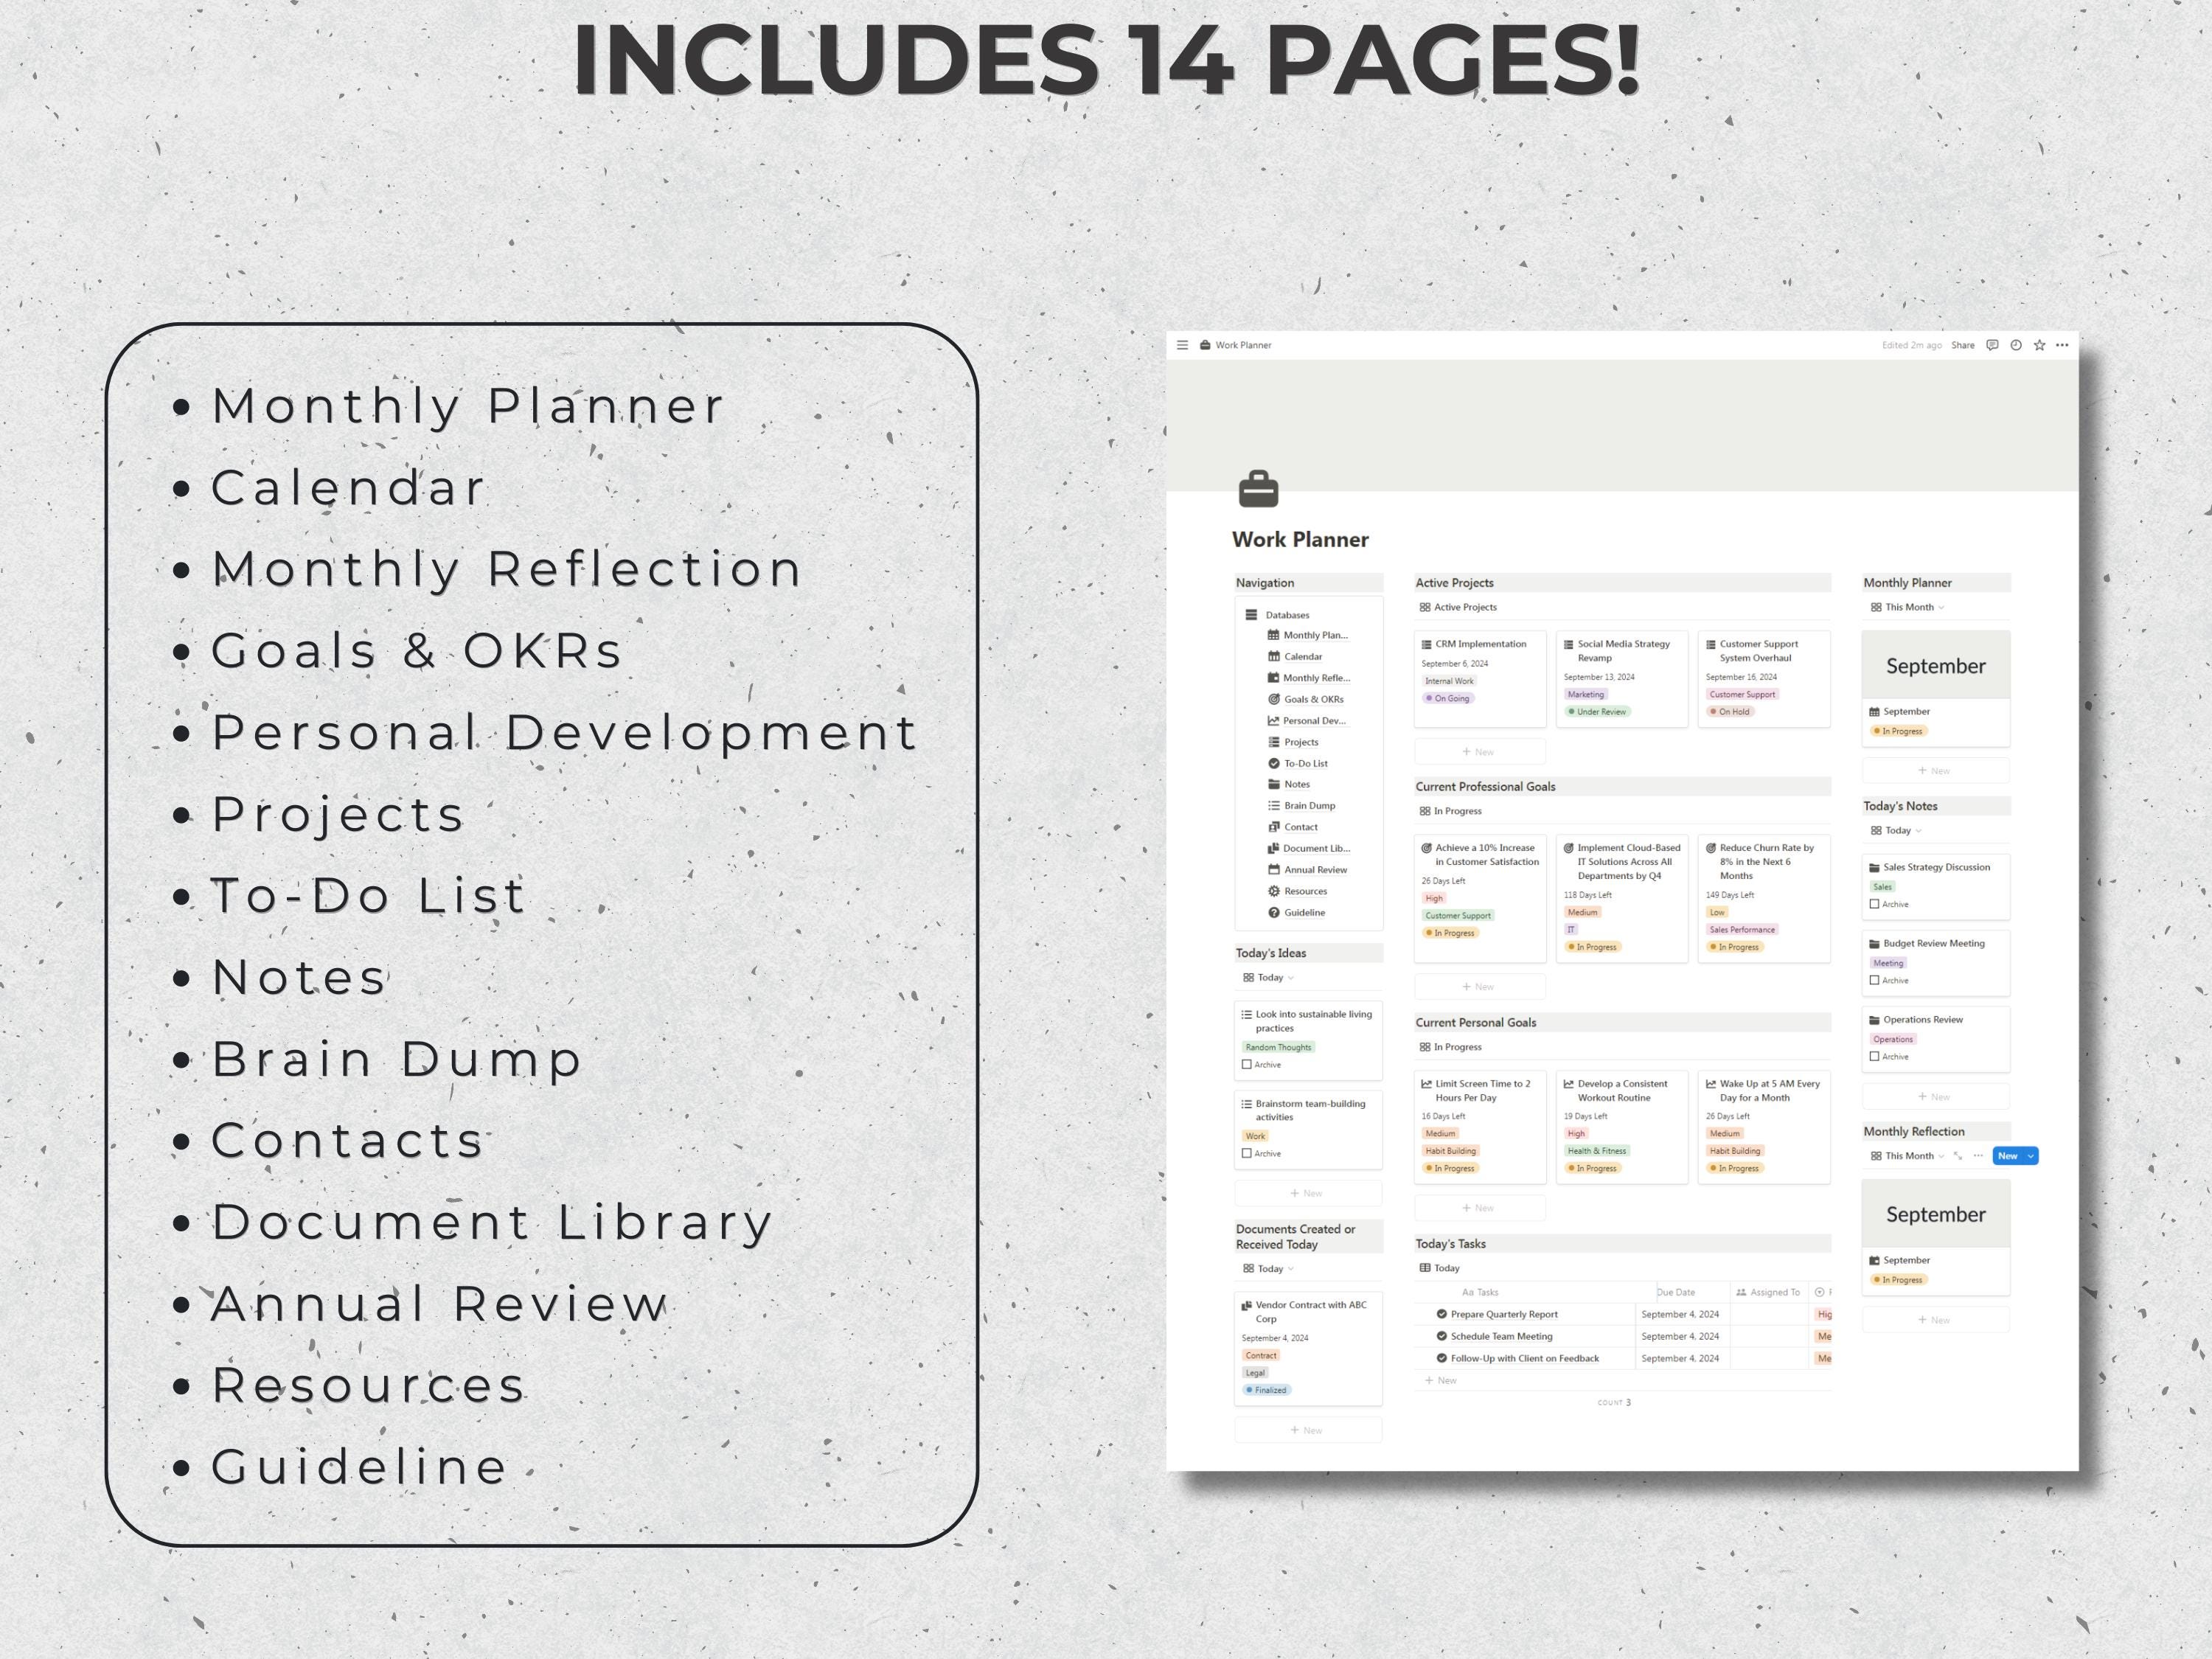Viewport: 2212px width, 1659px height.
Task: Tick Archive checkbox on Budget Review Meeting
Action: [1874, 980]
